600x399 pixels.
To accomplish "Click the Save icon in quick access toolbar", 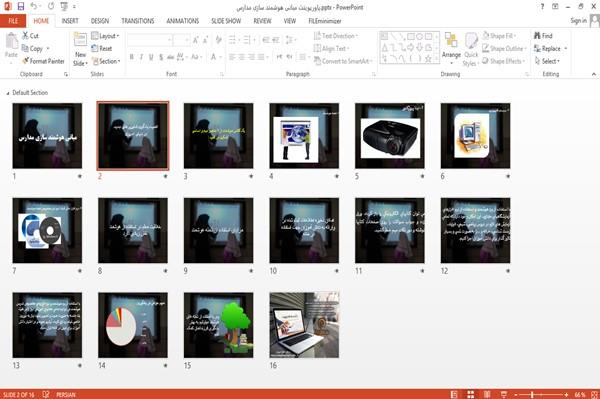I will click(x=21, y=6).
